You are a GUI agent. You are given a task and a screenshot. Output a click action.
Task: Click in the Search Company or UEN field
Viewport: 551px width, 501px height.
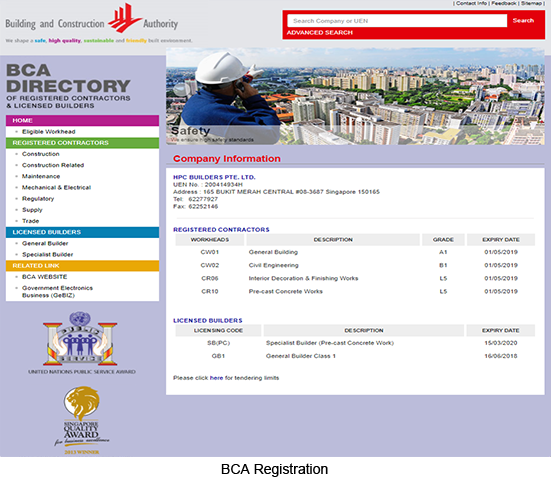pyautogui.click(x=397, y=21)
